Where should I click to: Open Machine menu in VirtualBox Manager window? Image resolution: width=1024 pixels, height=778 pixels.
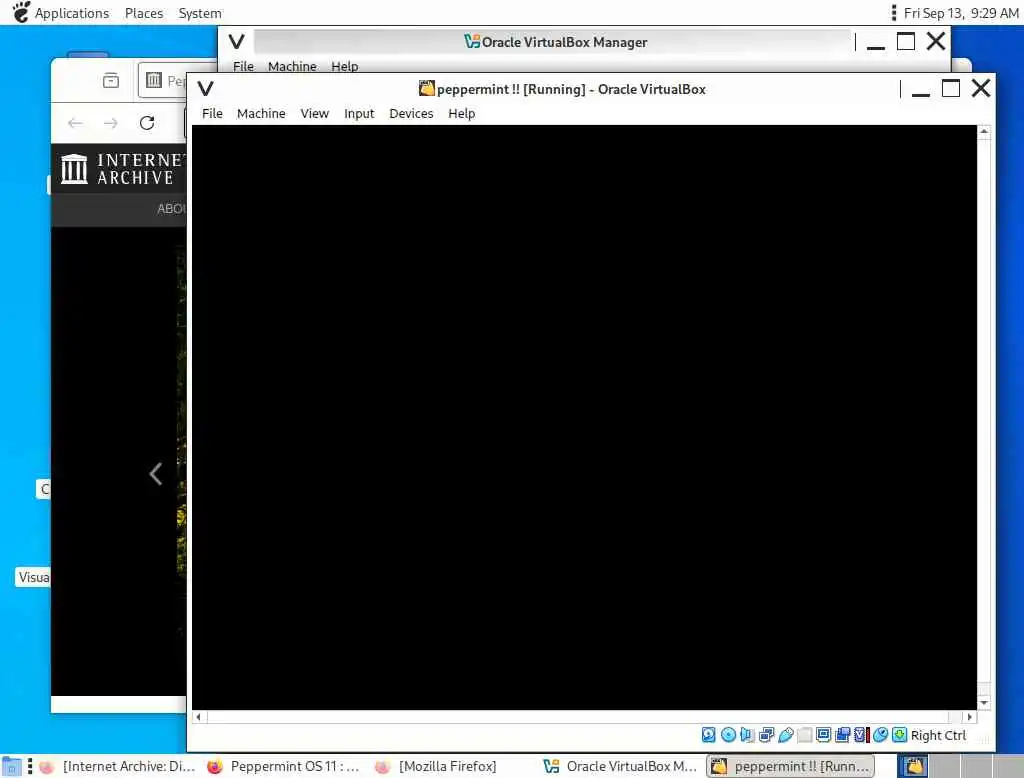point(292,66)
